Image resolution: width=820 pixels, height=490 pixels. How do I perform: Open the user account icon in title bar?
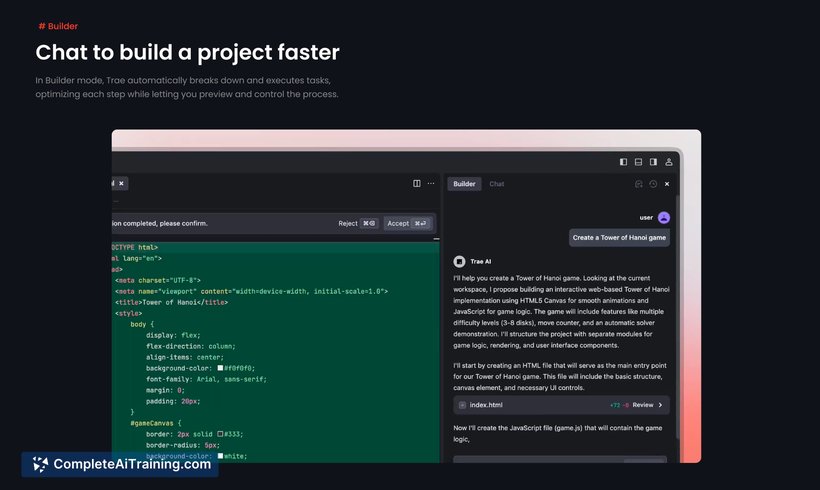pos(668,162)
